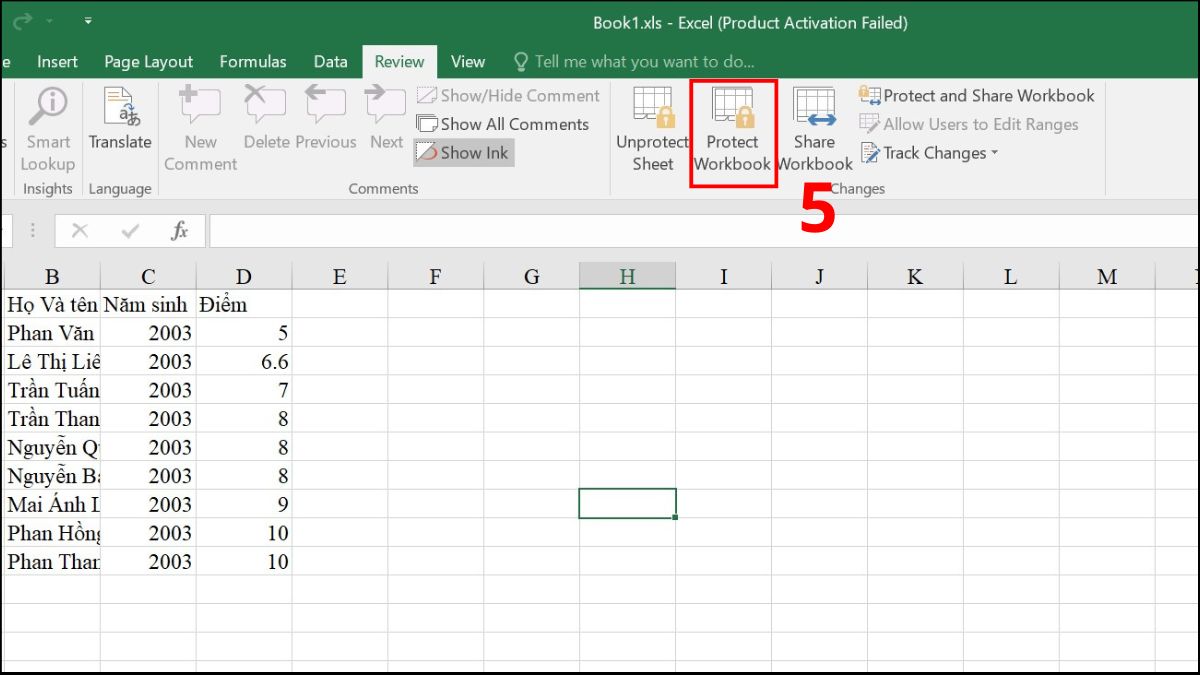This screenshot has width=1200, height=675.
Task: Select the Smart Lookup tool
Action: pos(47,127)
